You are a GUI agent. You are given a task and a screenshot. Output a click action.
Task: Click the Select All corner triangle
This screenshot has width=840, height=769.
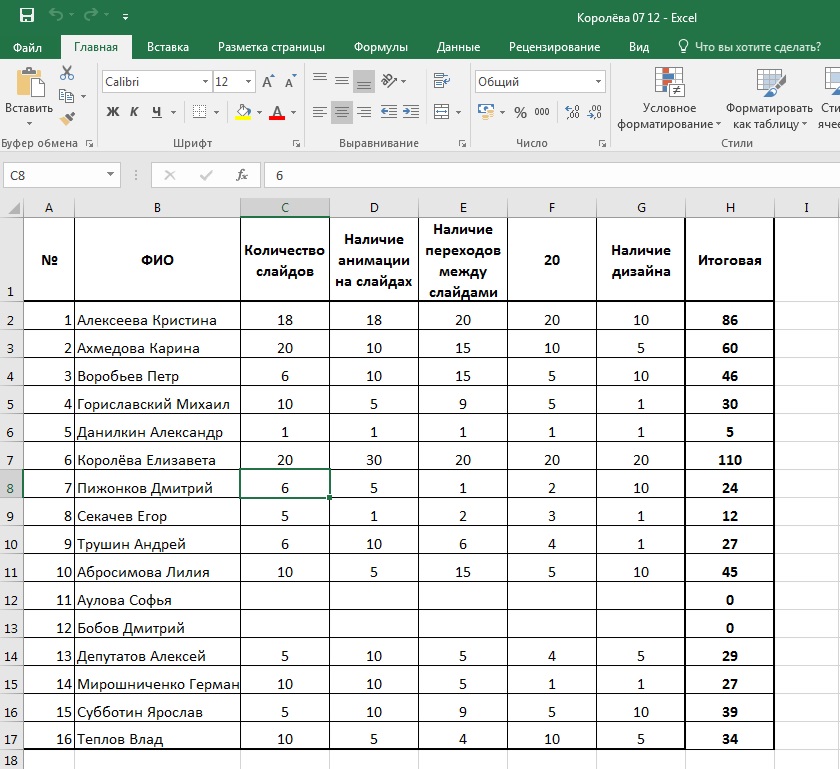[x=13, y=207]
